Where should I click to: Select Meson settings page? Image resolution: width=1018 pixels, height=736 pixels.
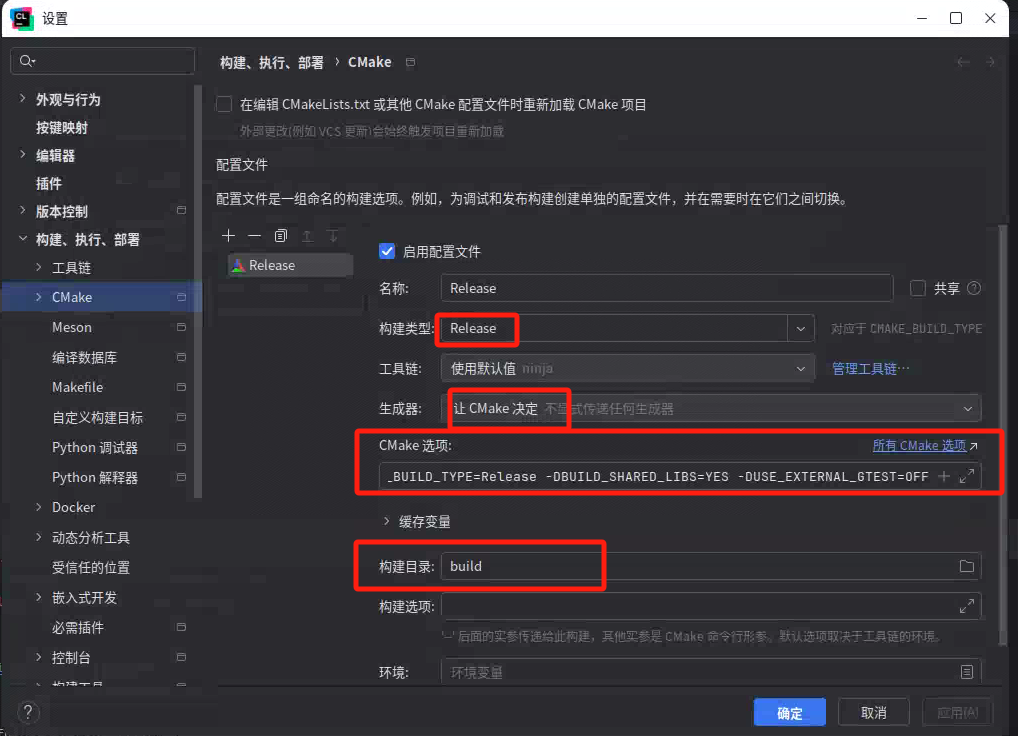[71, 327]
